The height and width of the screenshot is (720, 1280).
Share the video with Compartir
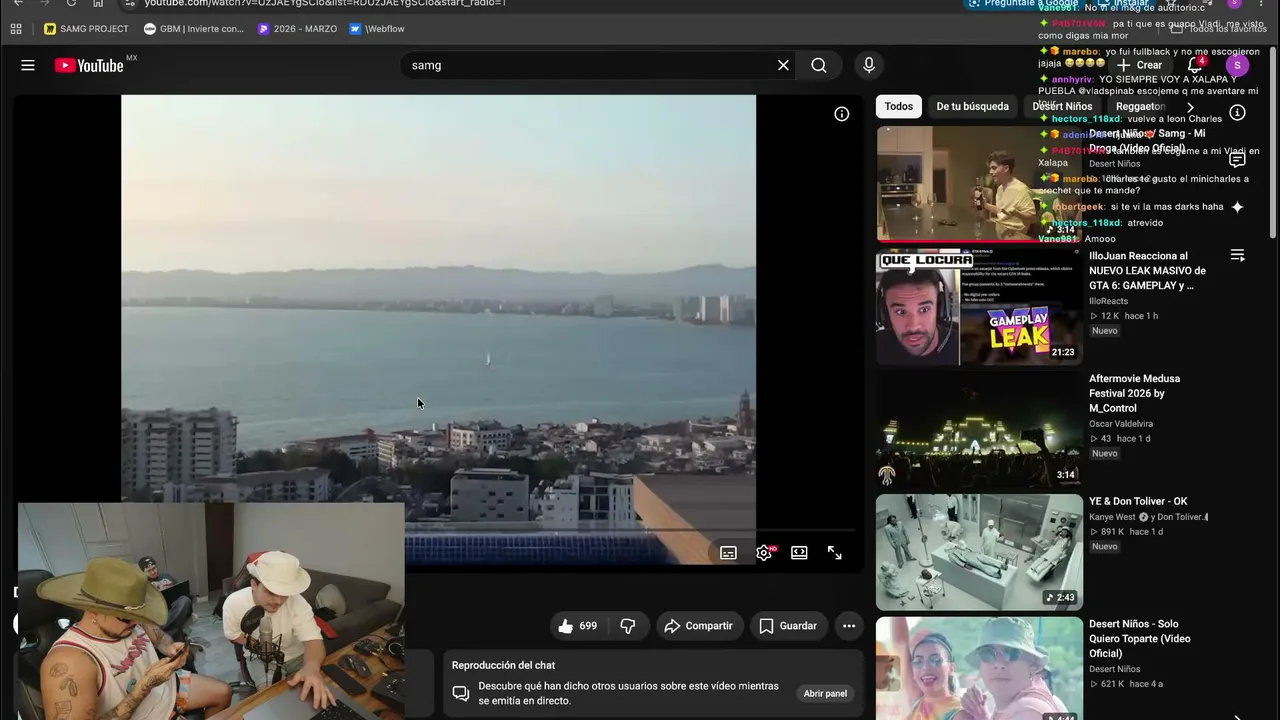coord(699,626)
